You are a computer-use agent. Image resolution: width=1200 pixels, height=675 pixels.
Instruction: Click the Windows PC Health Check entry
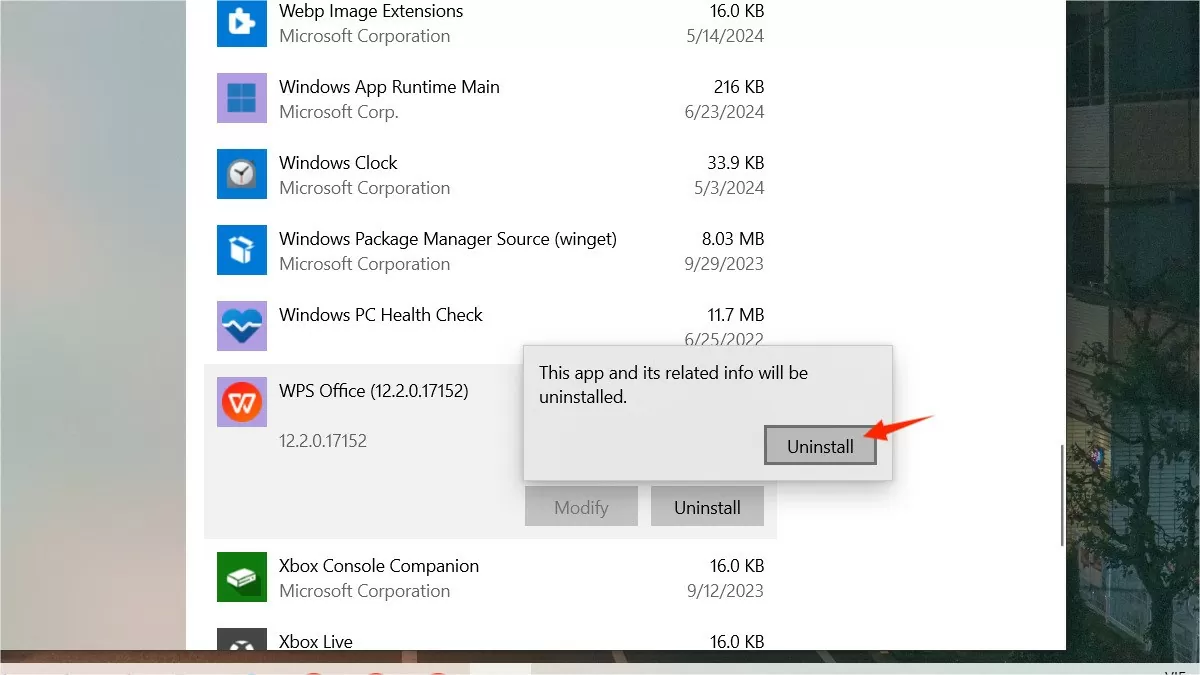click(x=381, y=315)
